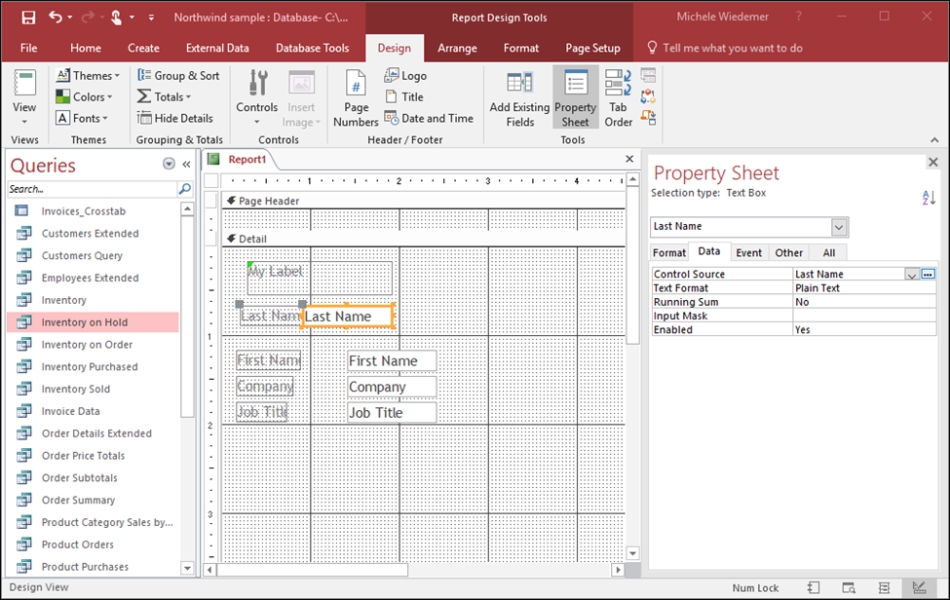950x600 pixels.
Task: Click the Page Header section bar
Action: [x=423, y=201]
